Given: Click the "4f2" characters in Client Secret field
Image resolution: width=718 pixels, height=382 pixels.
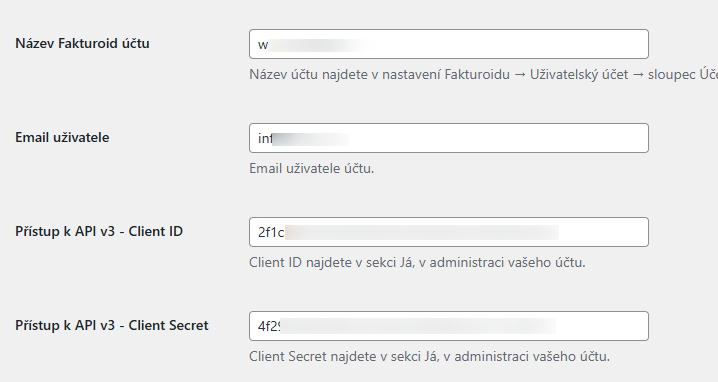Looking at the screenshot, I should pyautogui.click(x=269, y=327).
